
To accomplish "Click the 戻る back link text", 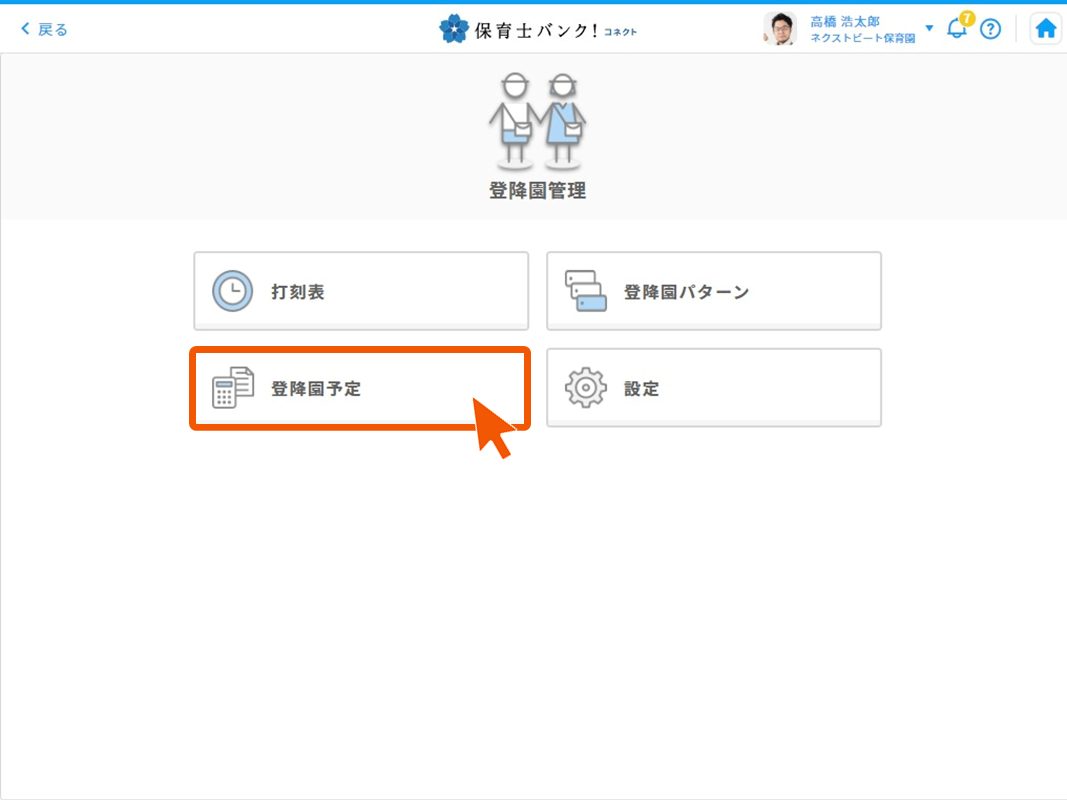I will click(53, 29).
